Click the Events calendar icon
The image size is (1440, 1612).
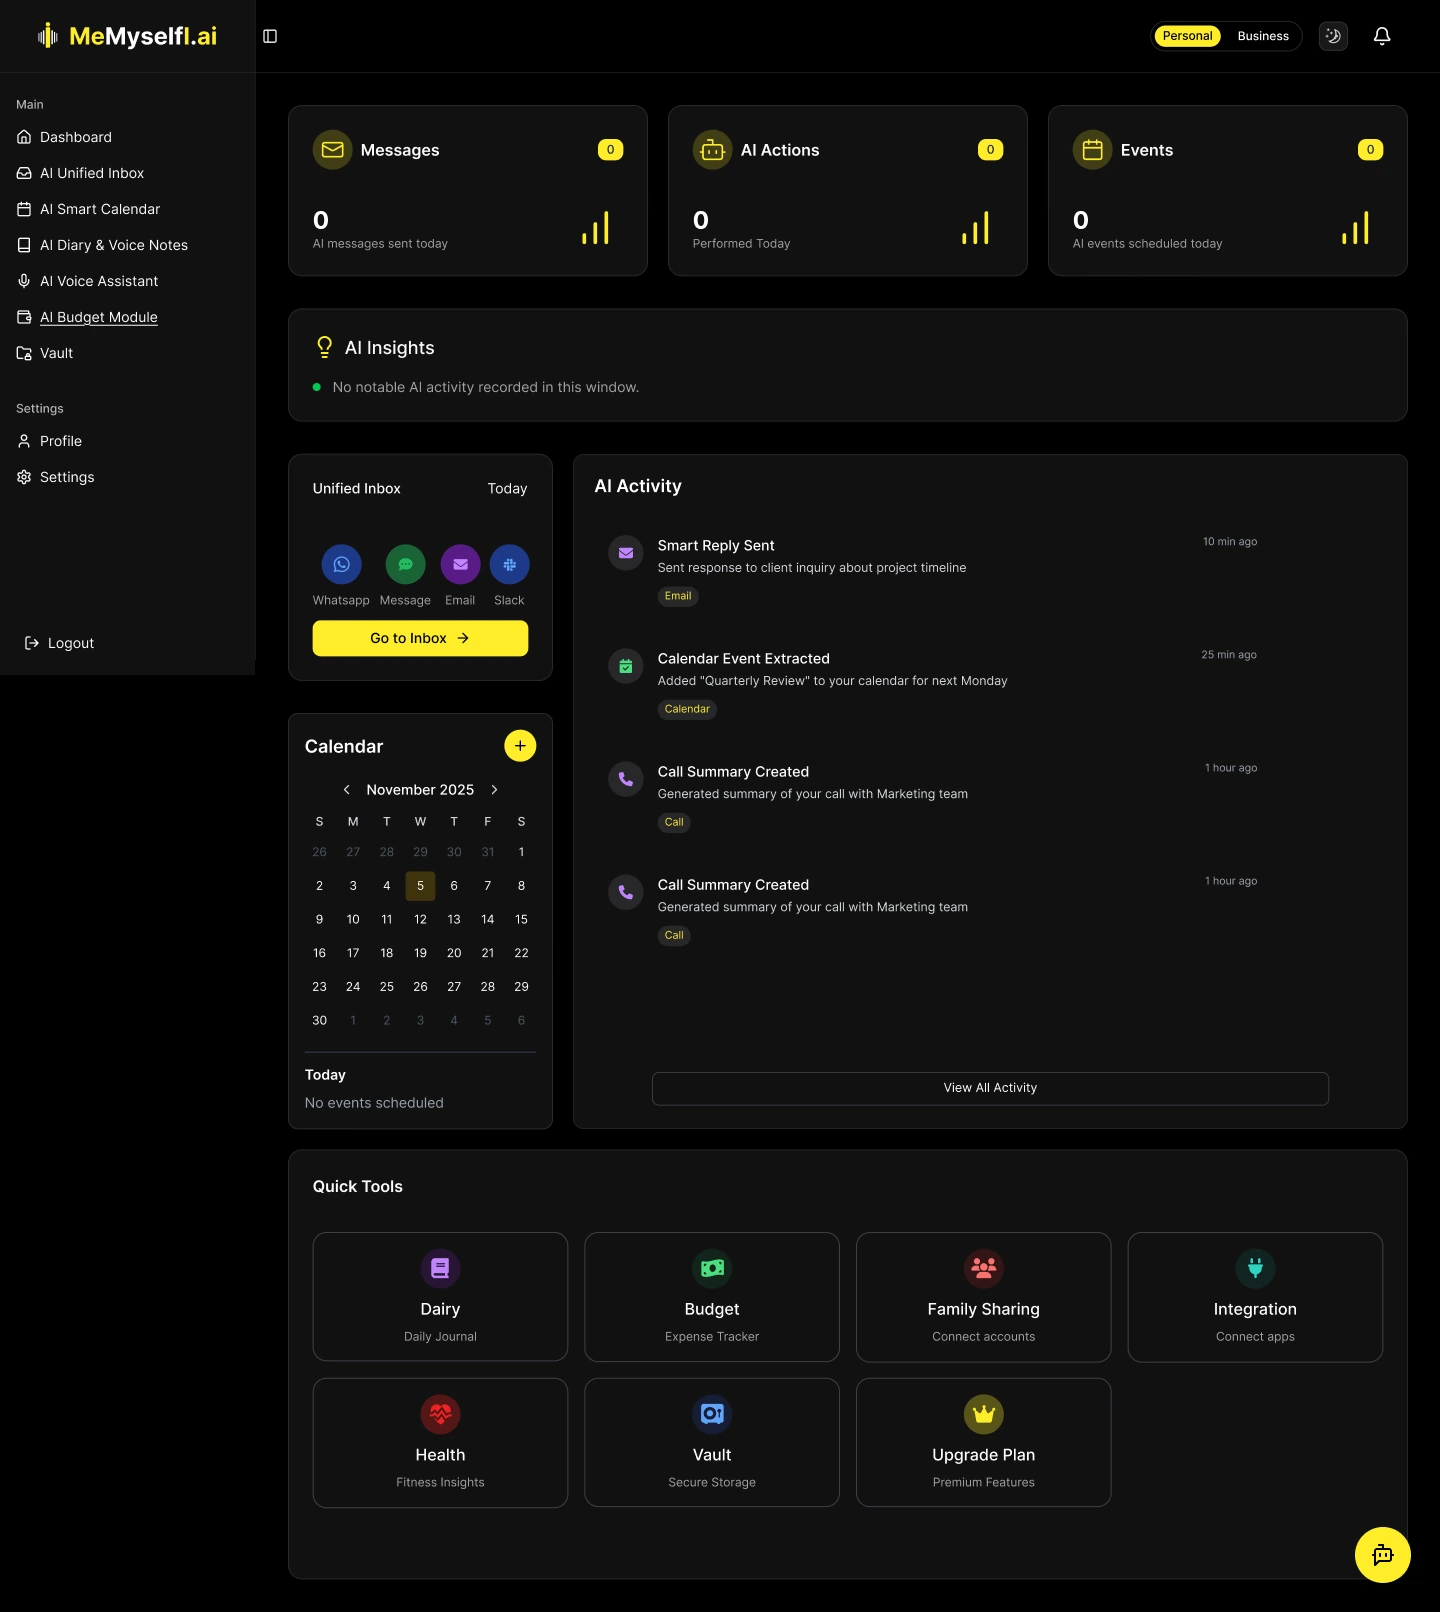[x=1092, y=150]
